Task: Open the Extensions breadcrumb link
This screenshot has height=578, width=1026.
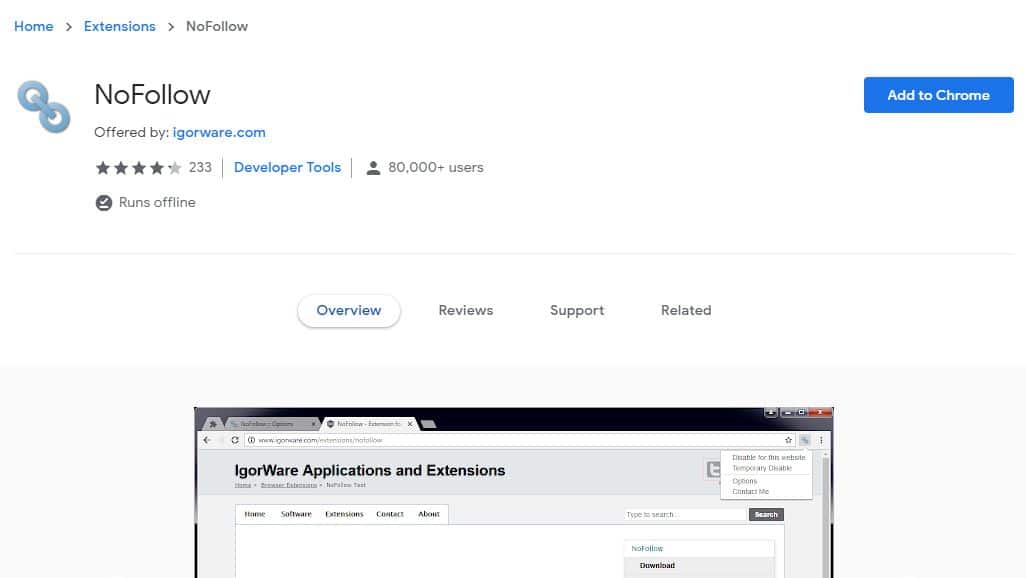Action: pos(120,26)
